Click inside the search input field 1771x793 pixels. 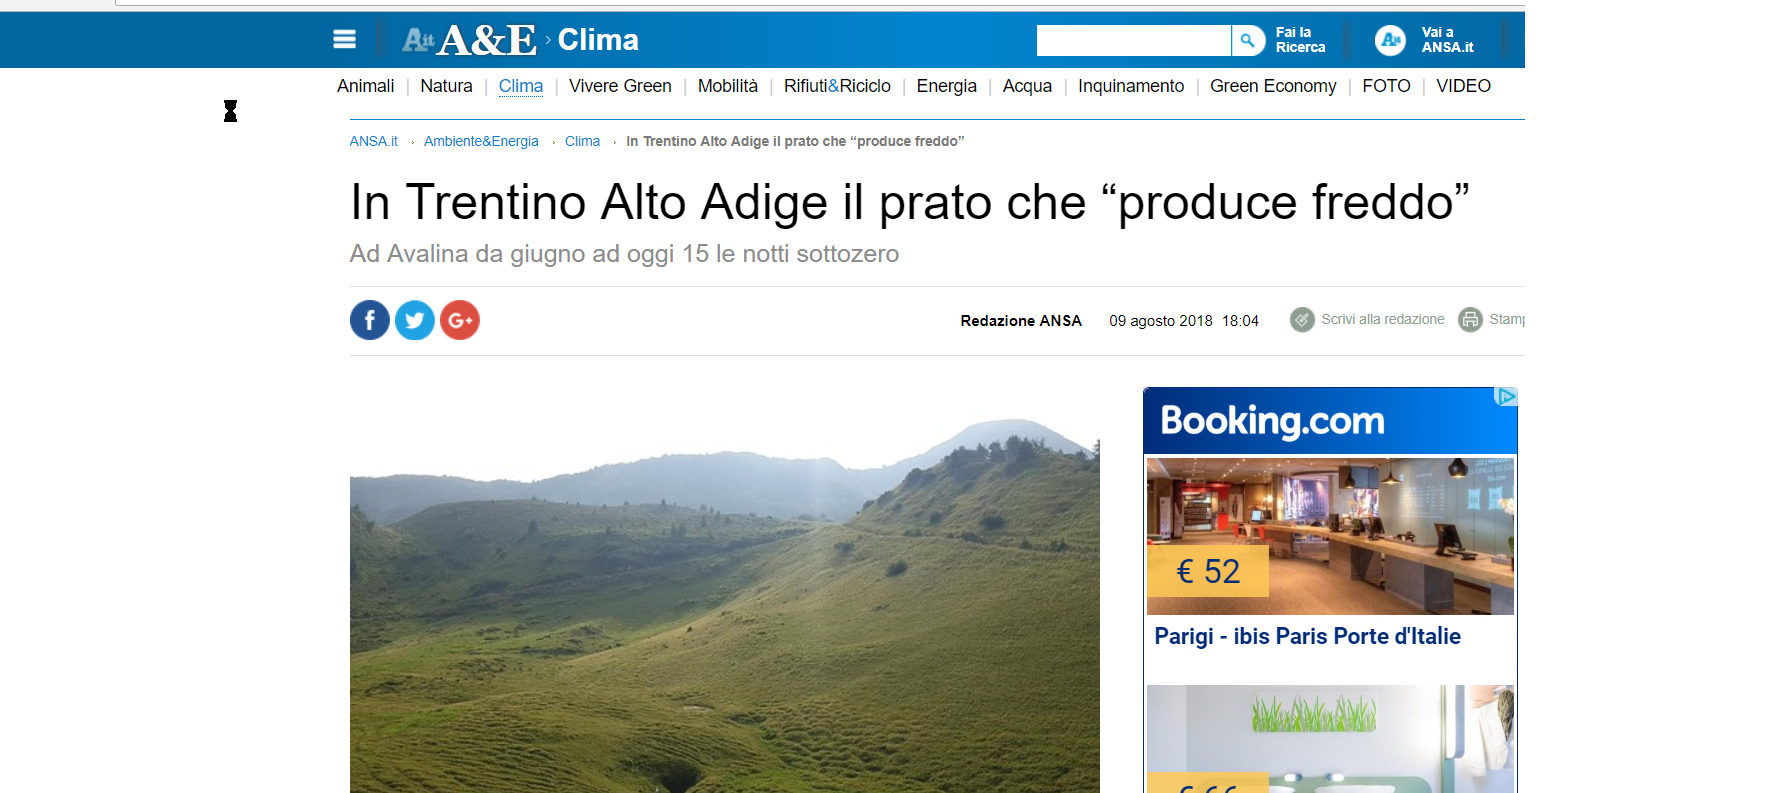(x=1134, y=40)
